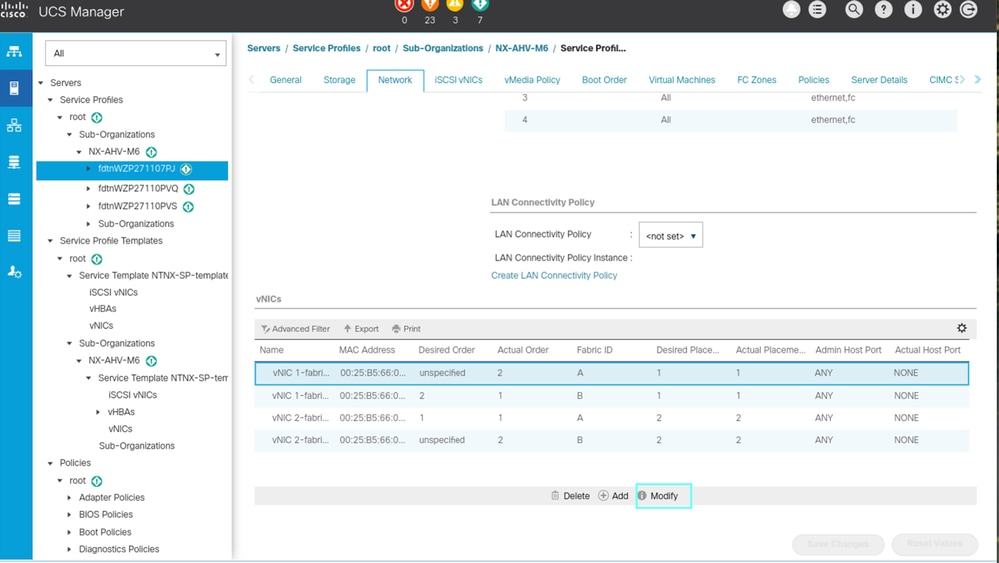Switch to the General tab
This screenshot has height=563, width=999.
285,80
